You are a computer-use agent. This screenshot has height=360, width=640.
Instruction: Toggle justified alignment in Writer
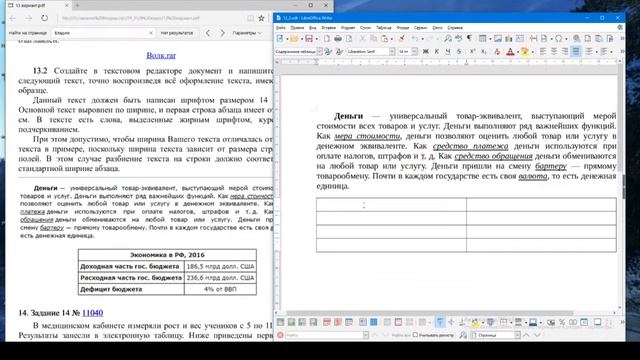[576, 51]
